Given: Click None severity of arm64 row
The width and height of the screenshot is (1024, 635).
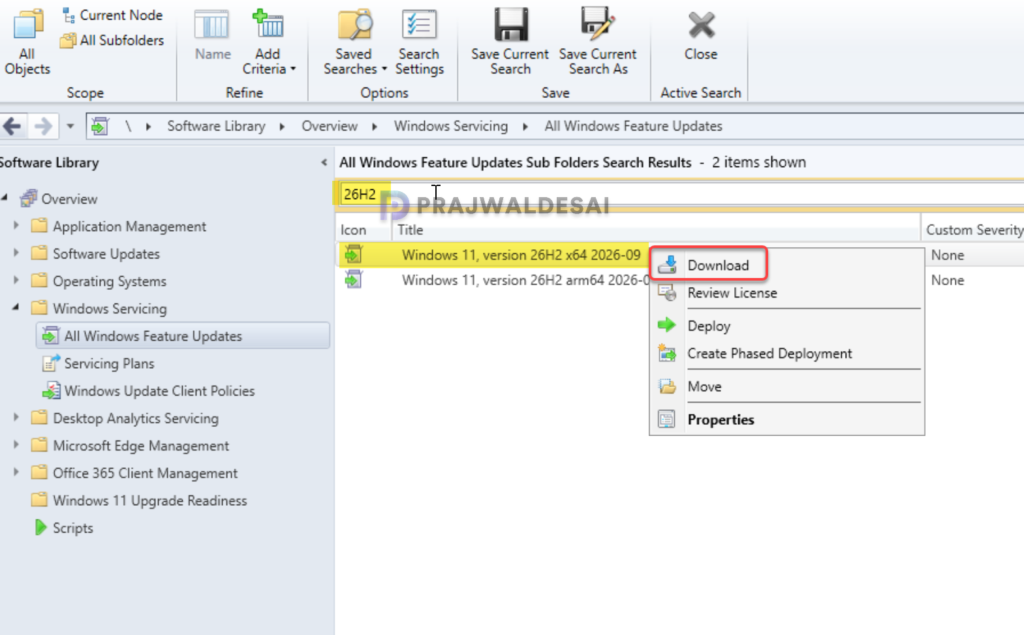Looking at the screenshot, I should [x=947, y=280].
